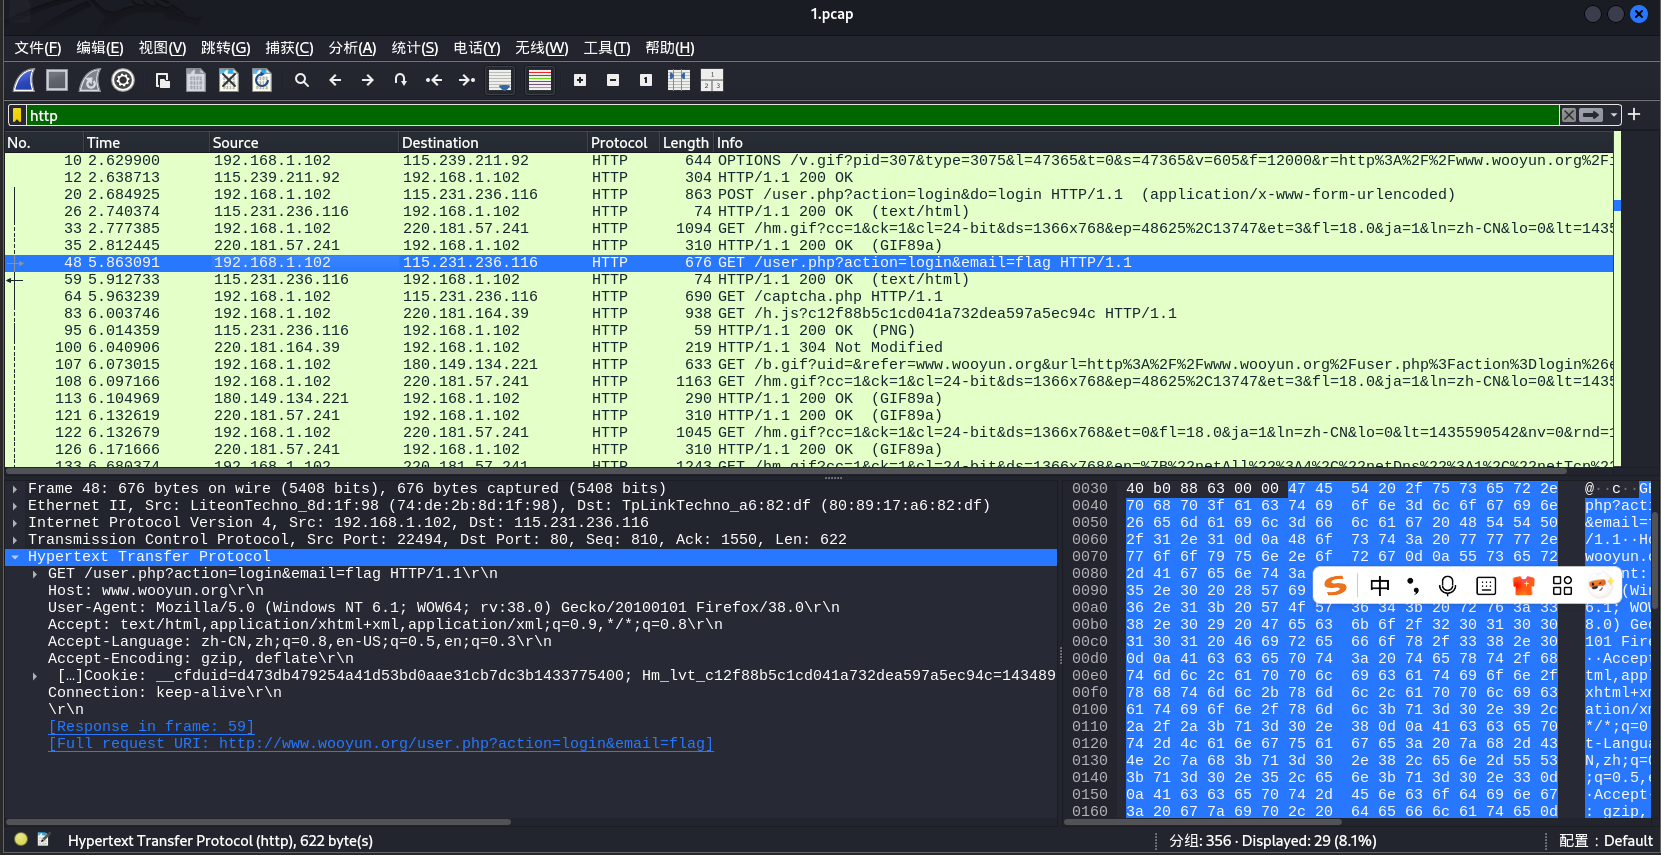Open the 工具(T) menu
Screen dimensions: 1661x855
pyautogui.click(x=607, y=48)
